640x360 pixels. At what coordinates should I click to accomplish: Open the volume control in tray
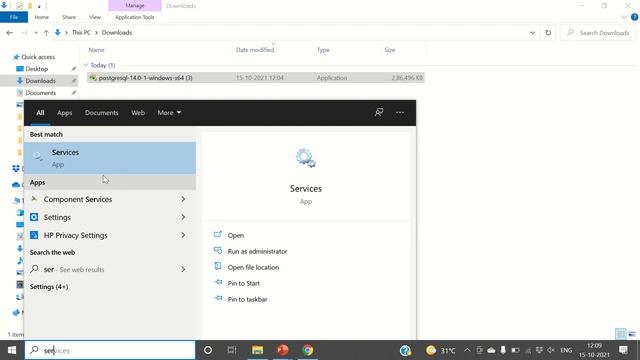(x=551, y=350)
